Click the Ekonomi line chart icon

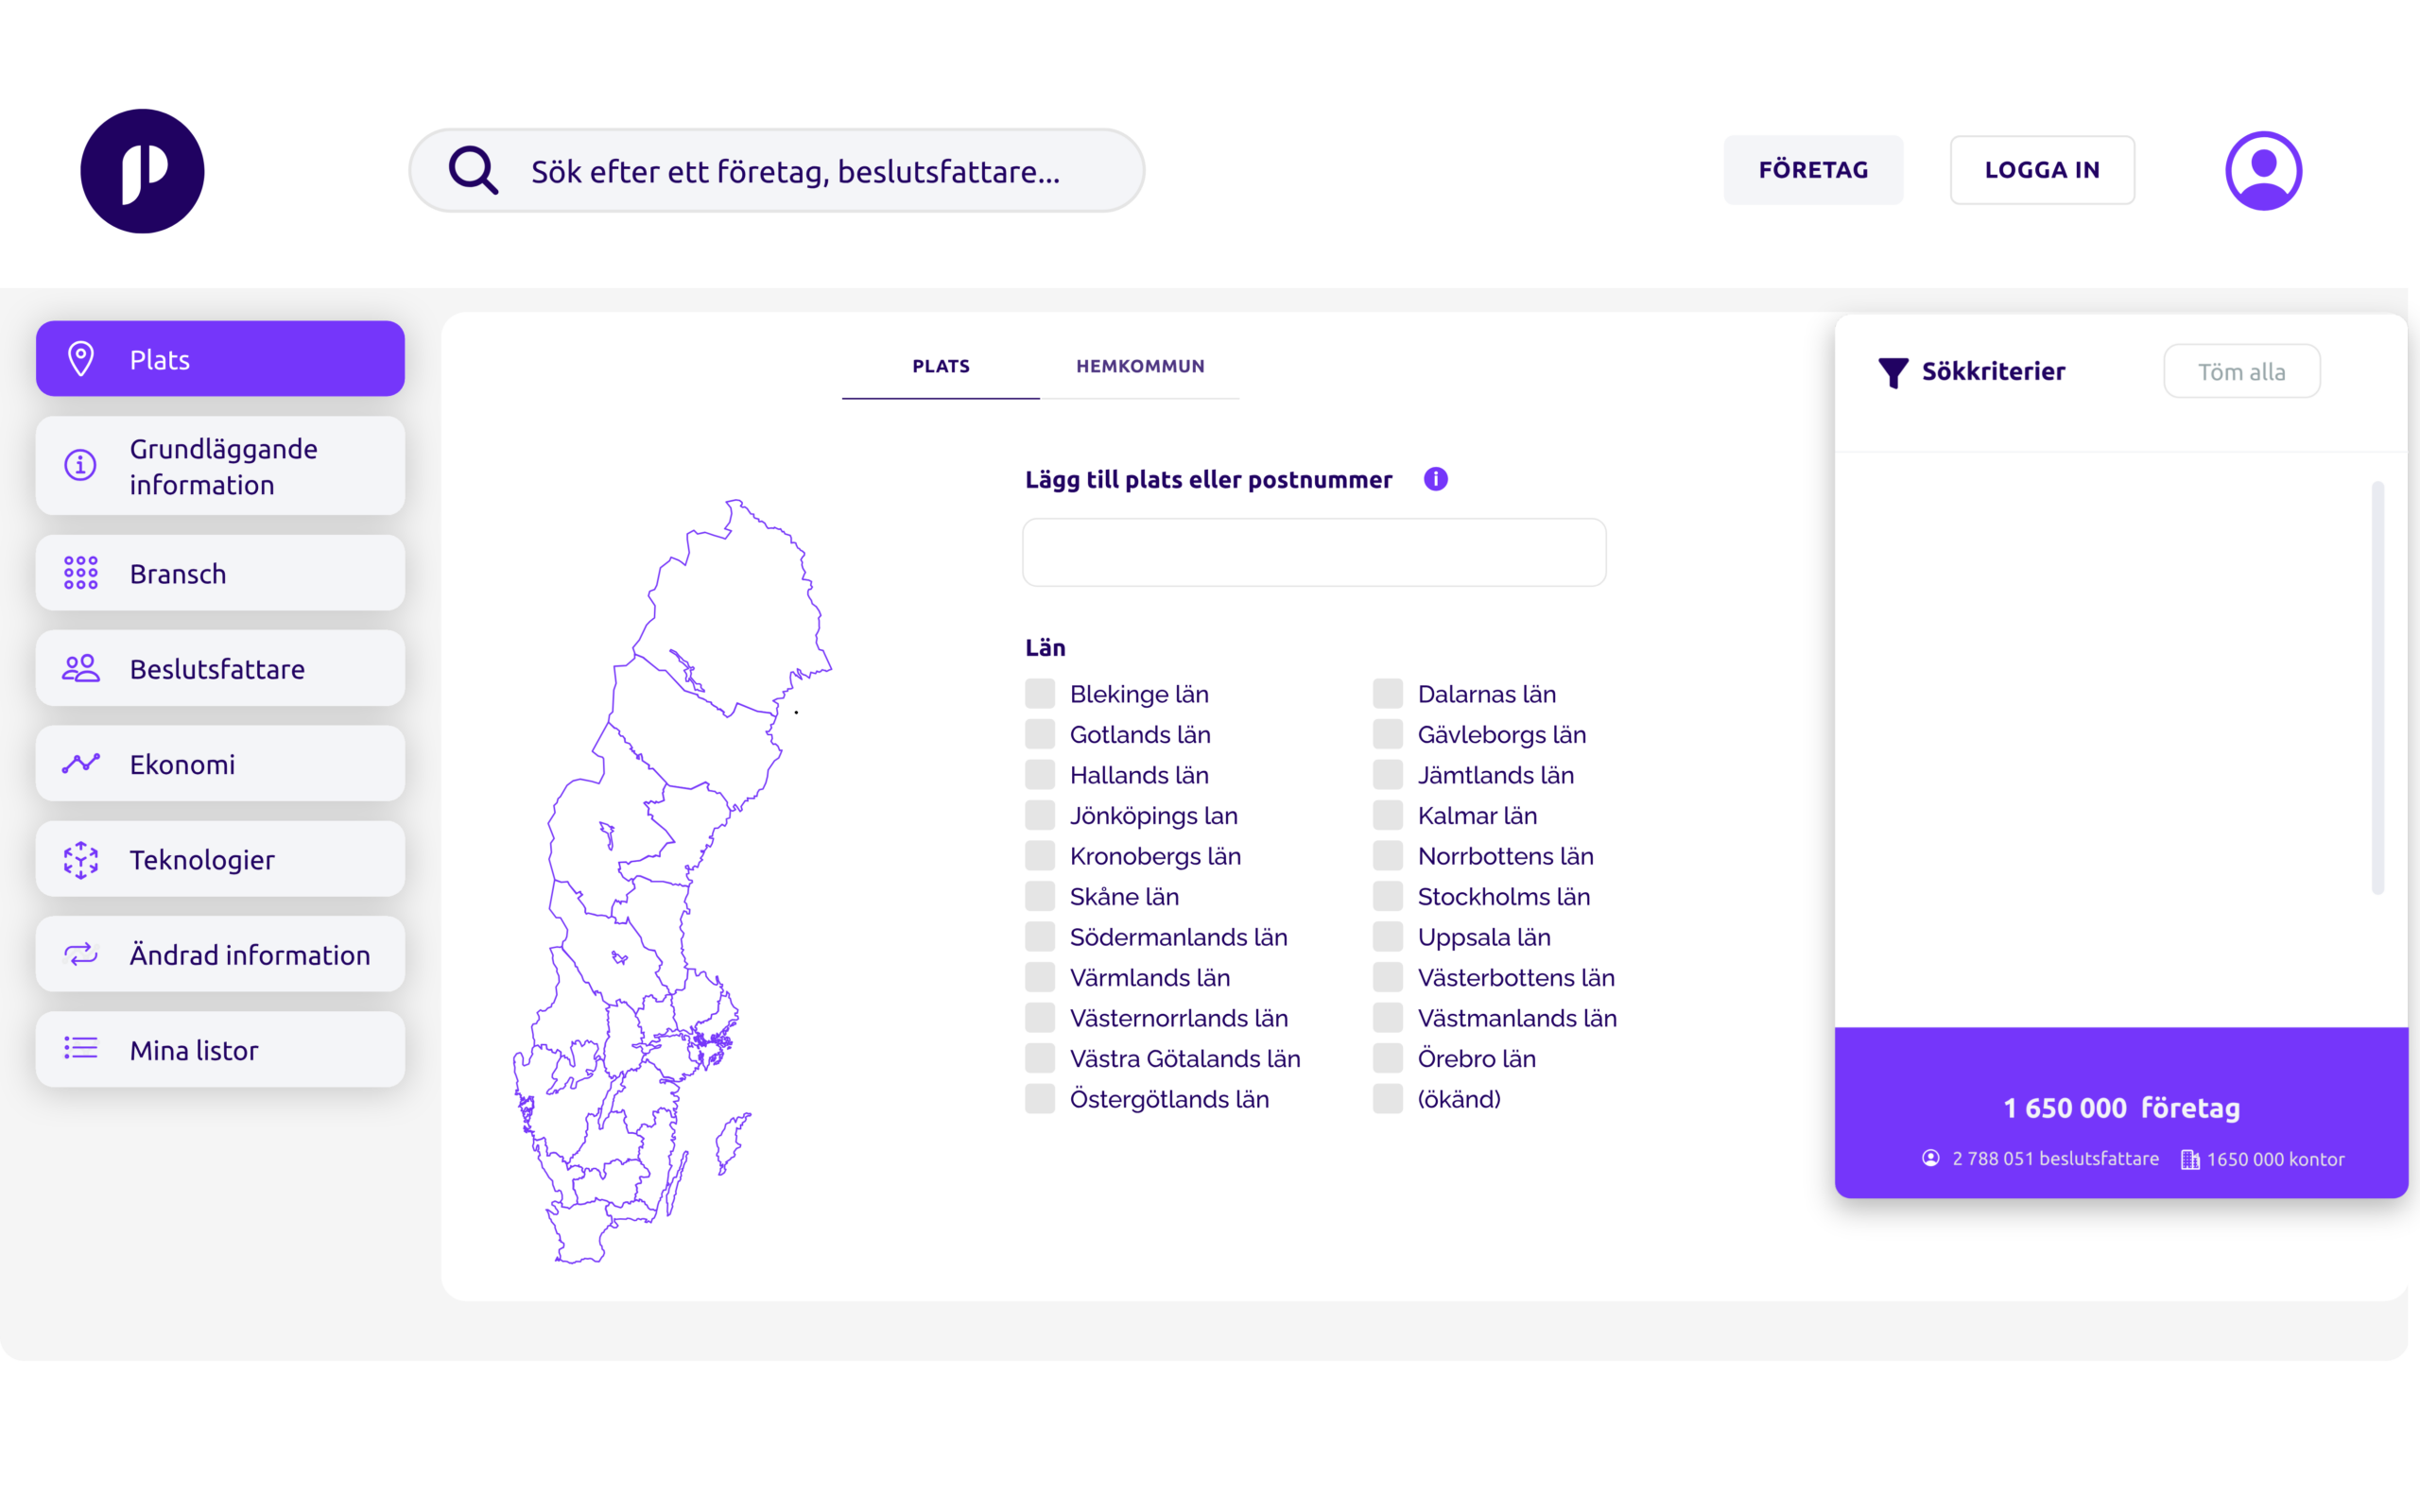click(x=81, y=764)
